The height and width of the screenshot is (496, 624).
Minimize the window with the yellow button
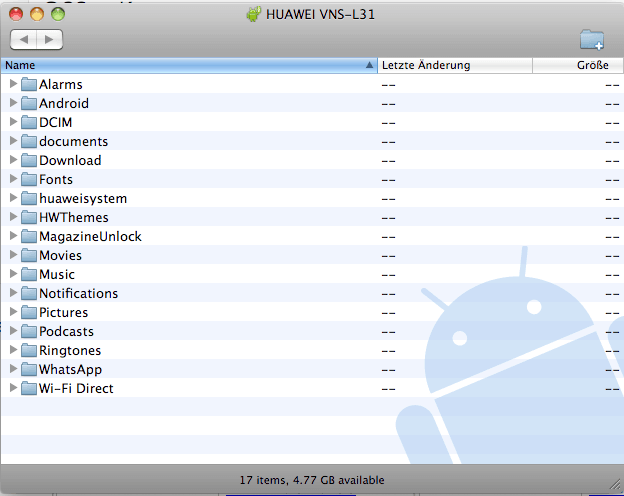pyautogui.click(x=37, y=14)
